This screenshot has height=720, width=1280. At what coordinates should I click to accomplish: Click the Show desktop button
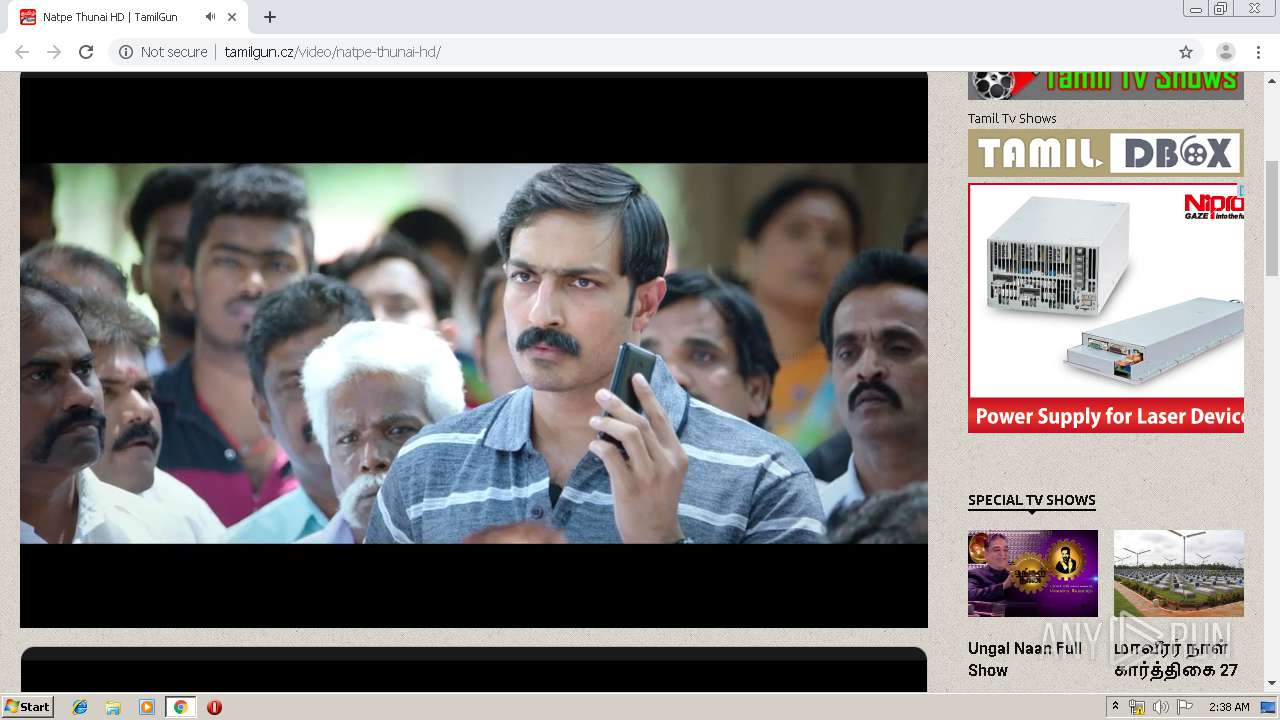pos(1269,707)
